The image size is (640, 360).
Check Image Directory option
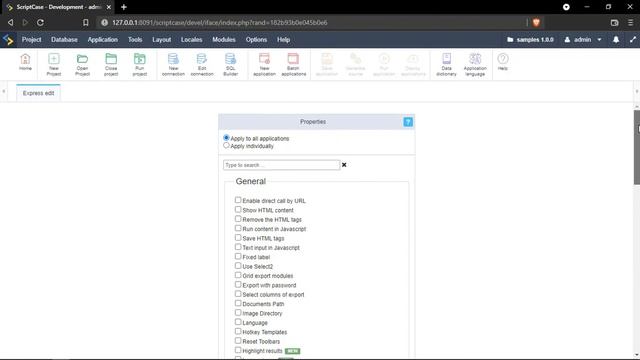pyautogui.click(x=238, y=313)
